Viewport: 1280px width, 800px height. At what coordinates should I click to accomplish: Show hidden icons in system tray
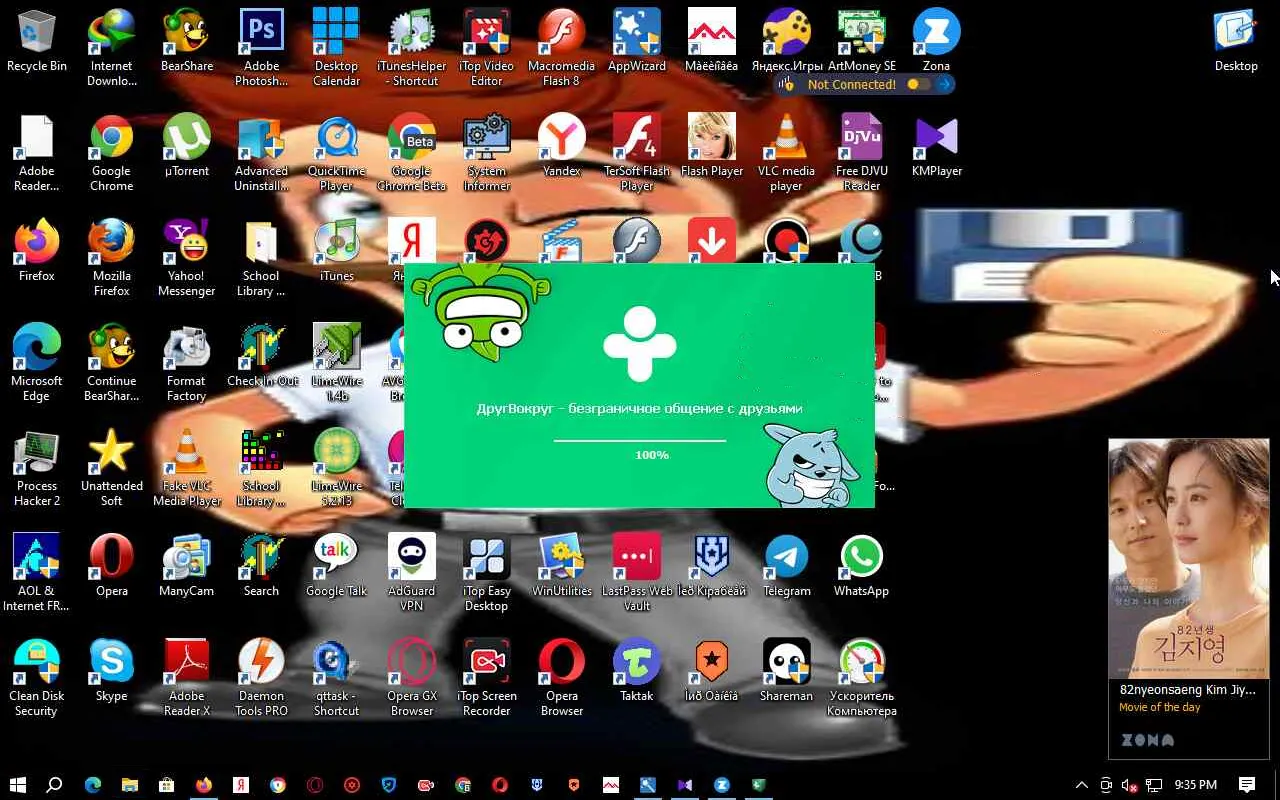tap(1081, 785)
